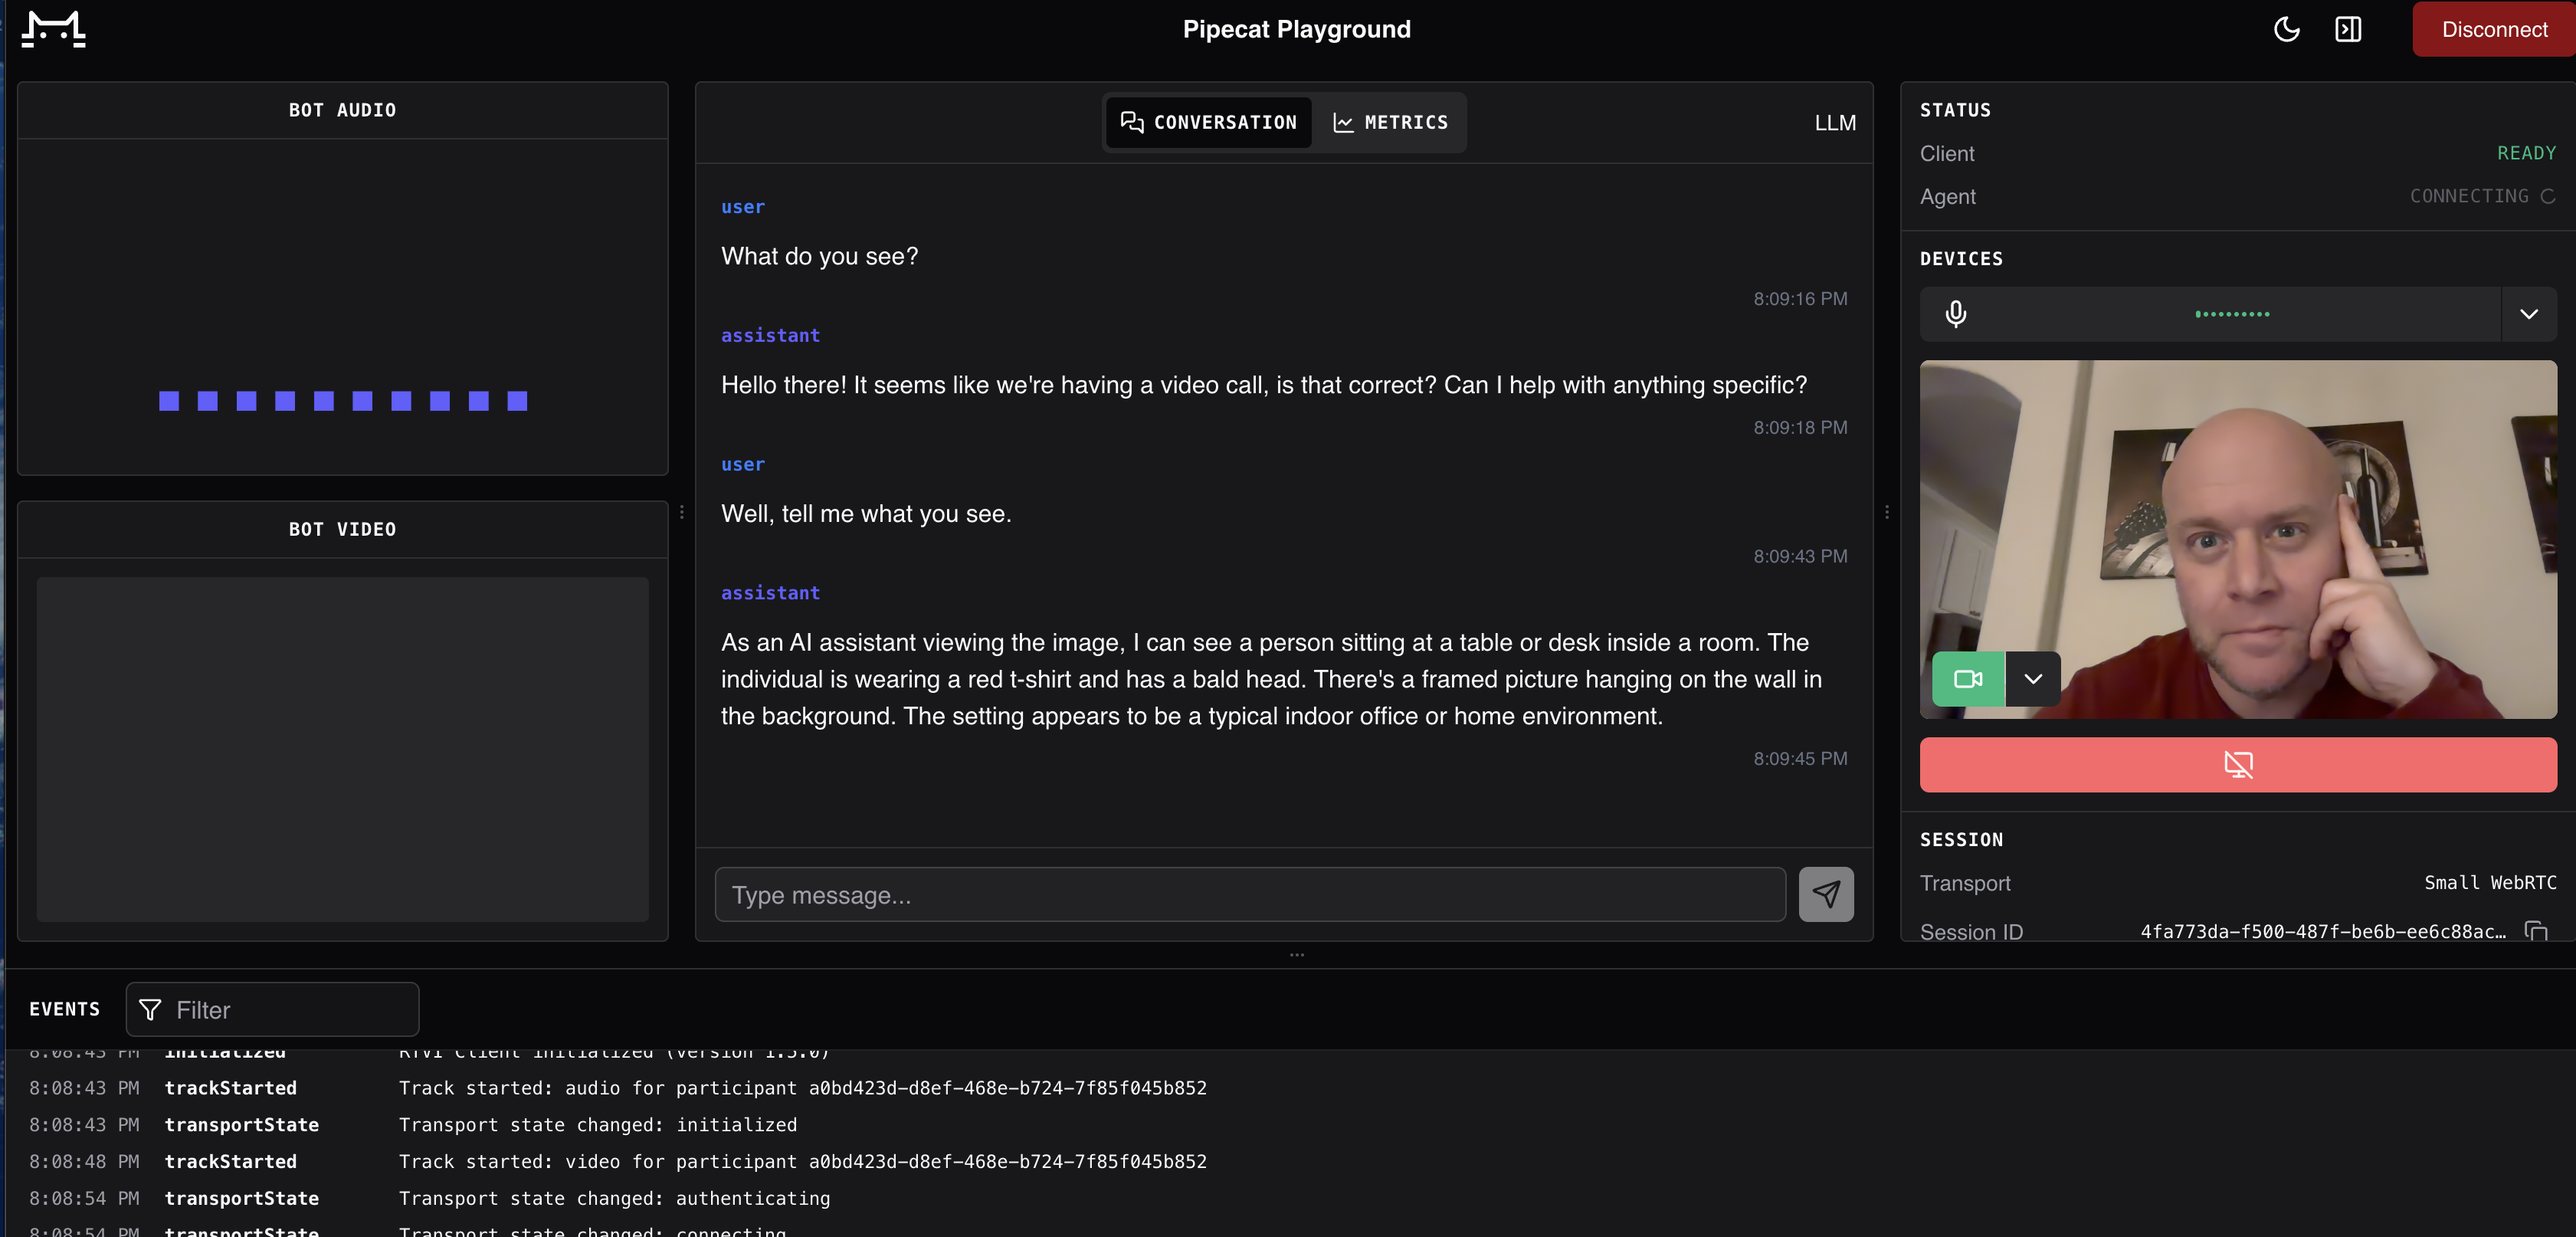Click the filter icon in the Events bar

pyautogui.click(x=150, y=1010)
